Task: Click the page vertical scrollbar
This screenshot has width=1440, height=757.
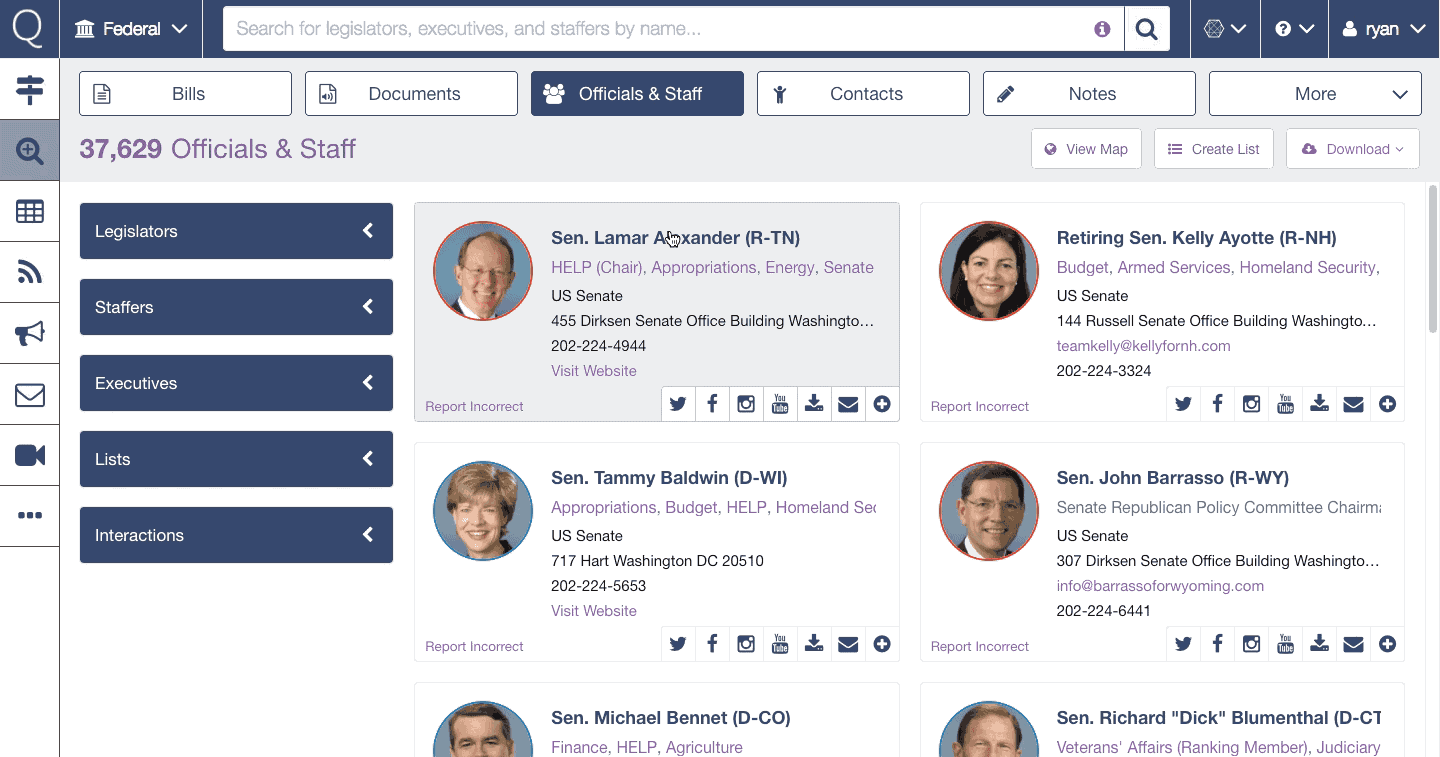Action: click(1433, 260)
